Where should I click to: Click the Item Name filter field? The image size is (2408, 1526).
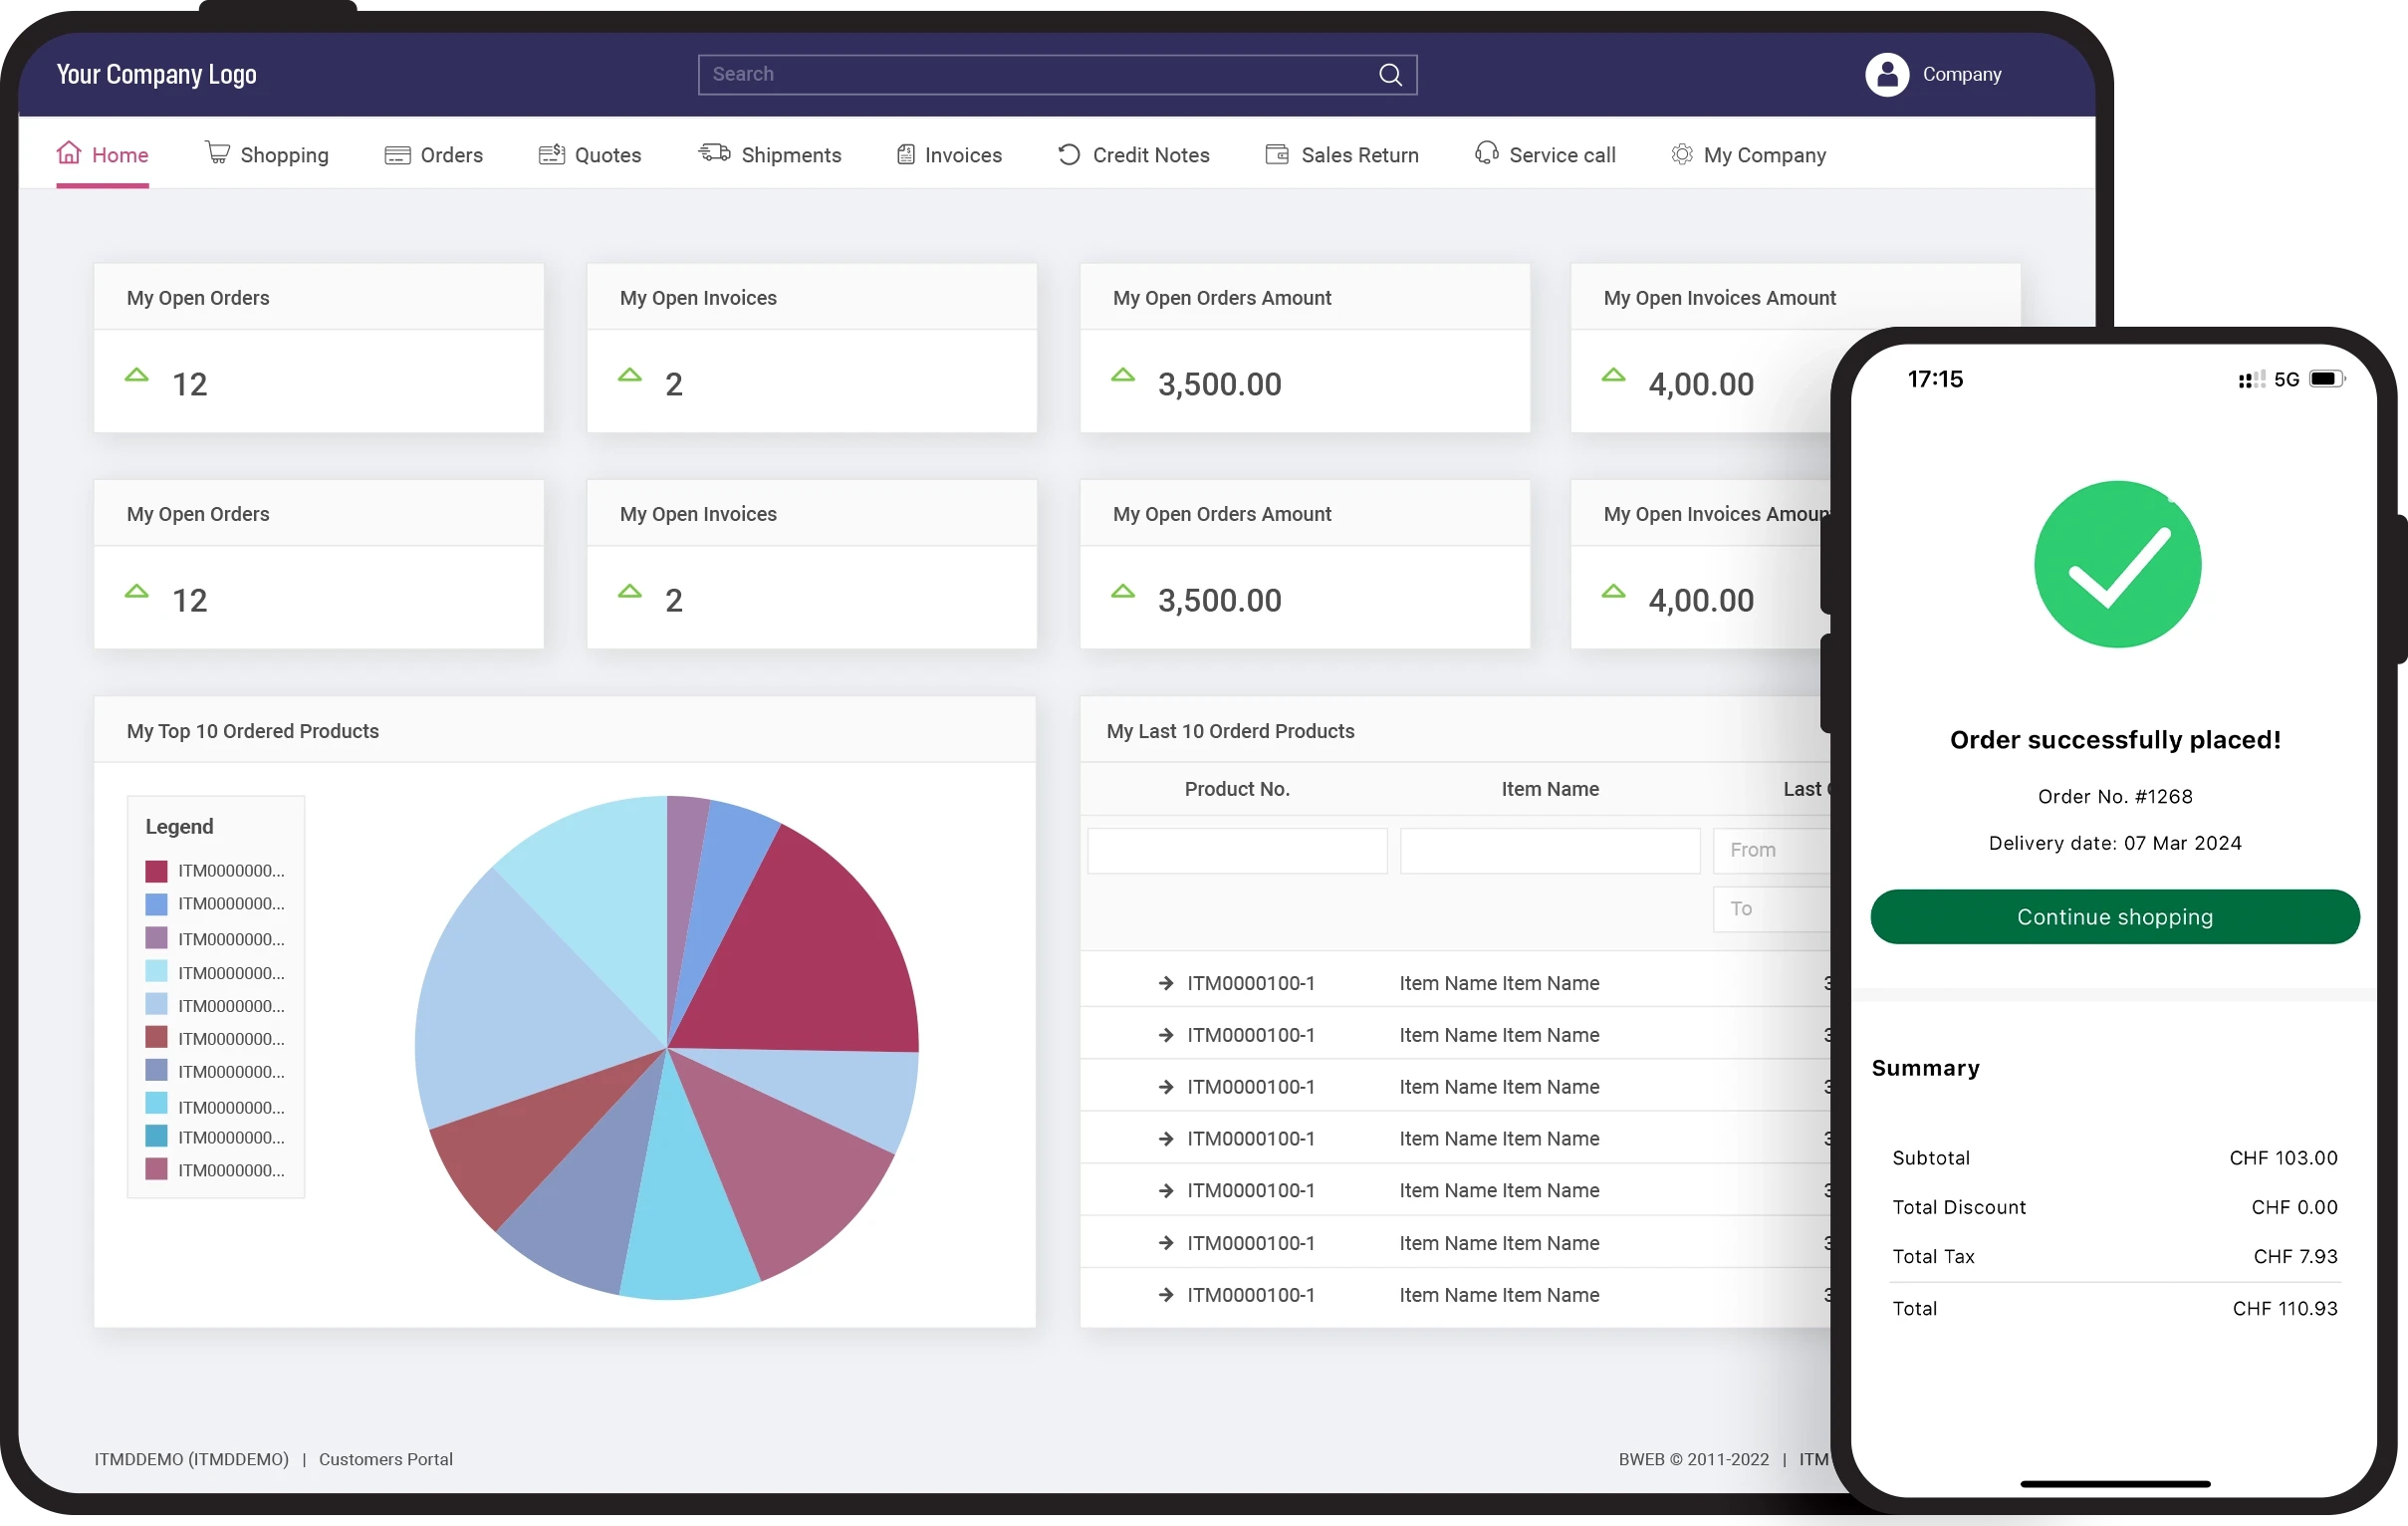1549,850
